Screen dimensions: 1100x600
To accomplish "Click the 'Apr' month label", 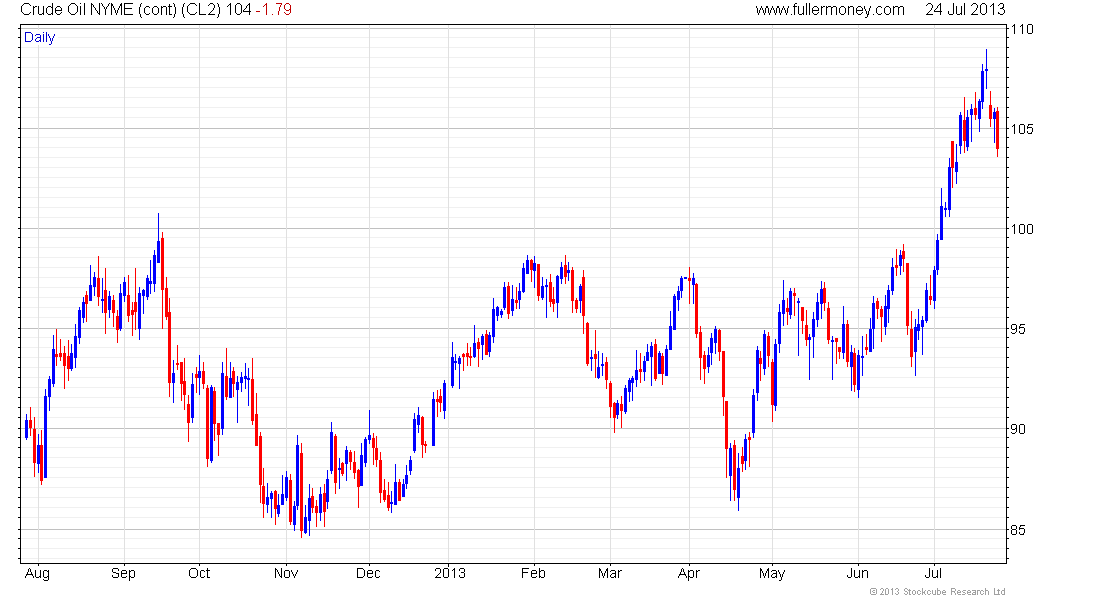I will (x=689, y=573).
